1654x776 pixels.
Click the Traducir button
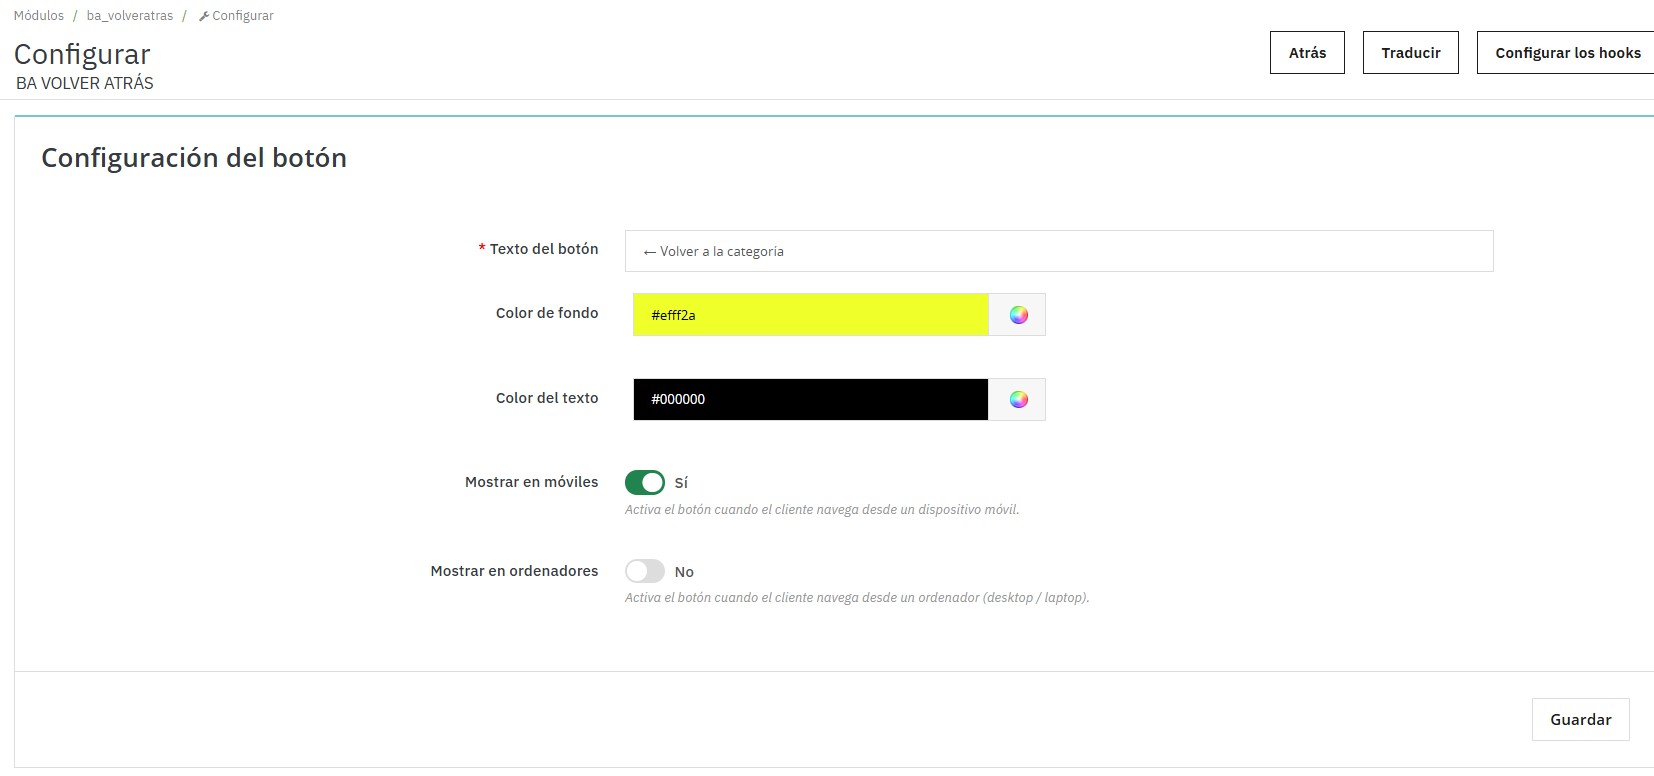pyautogui.click(x=1410, y=53)
